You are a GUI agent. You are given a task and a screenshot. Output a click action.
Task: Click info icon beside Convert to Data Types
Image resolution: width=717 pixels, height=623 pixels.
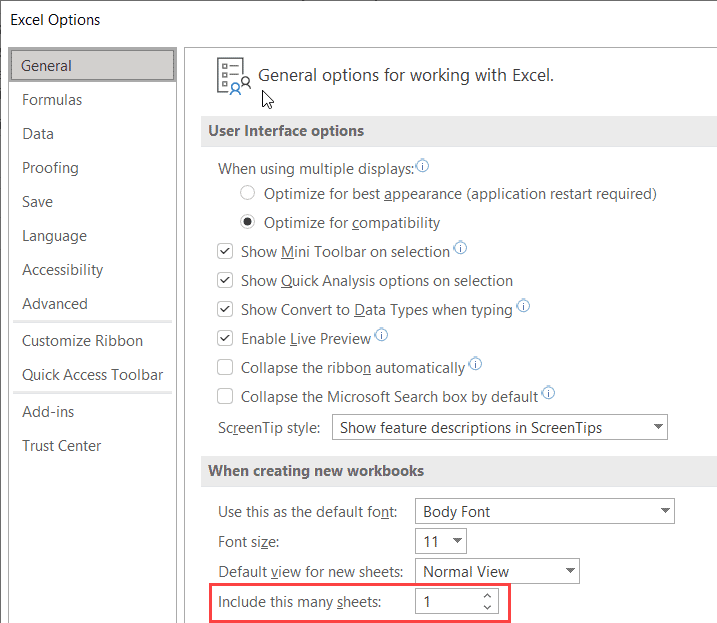(x=523, y=307)
